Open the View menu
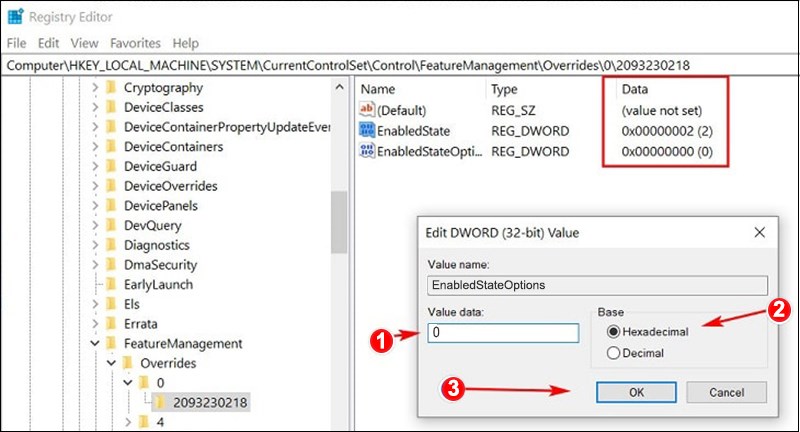The image size is (800, 432). coord(84,43)
